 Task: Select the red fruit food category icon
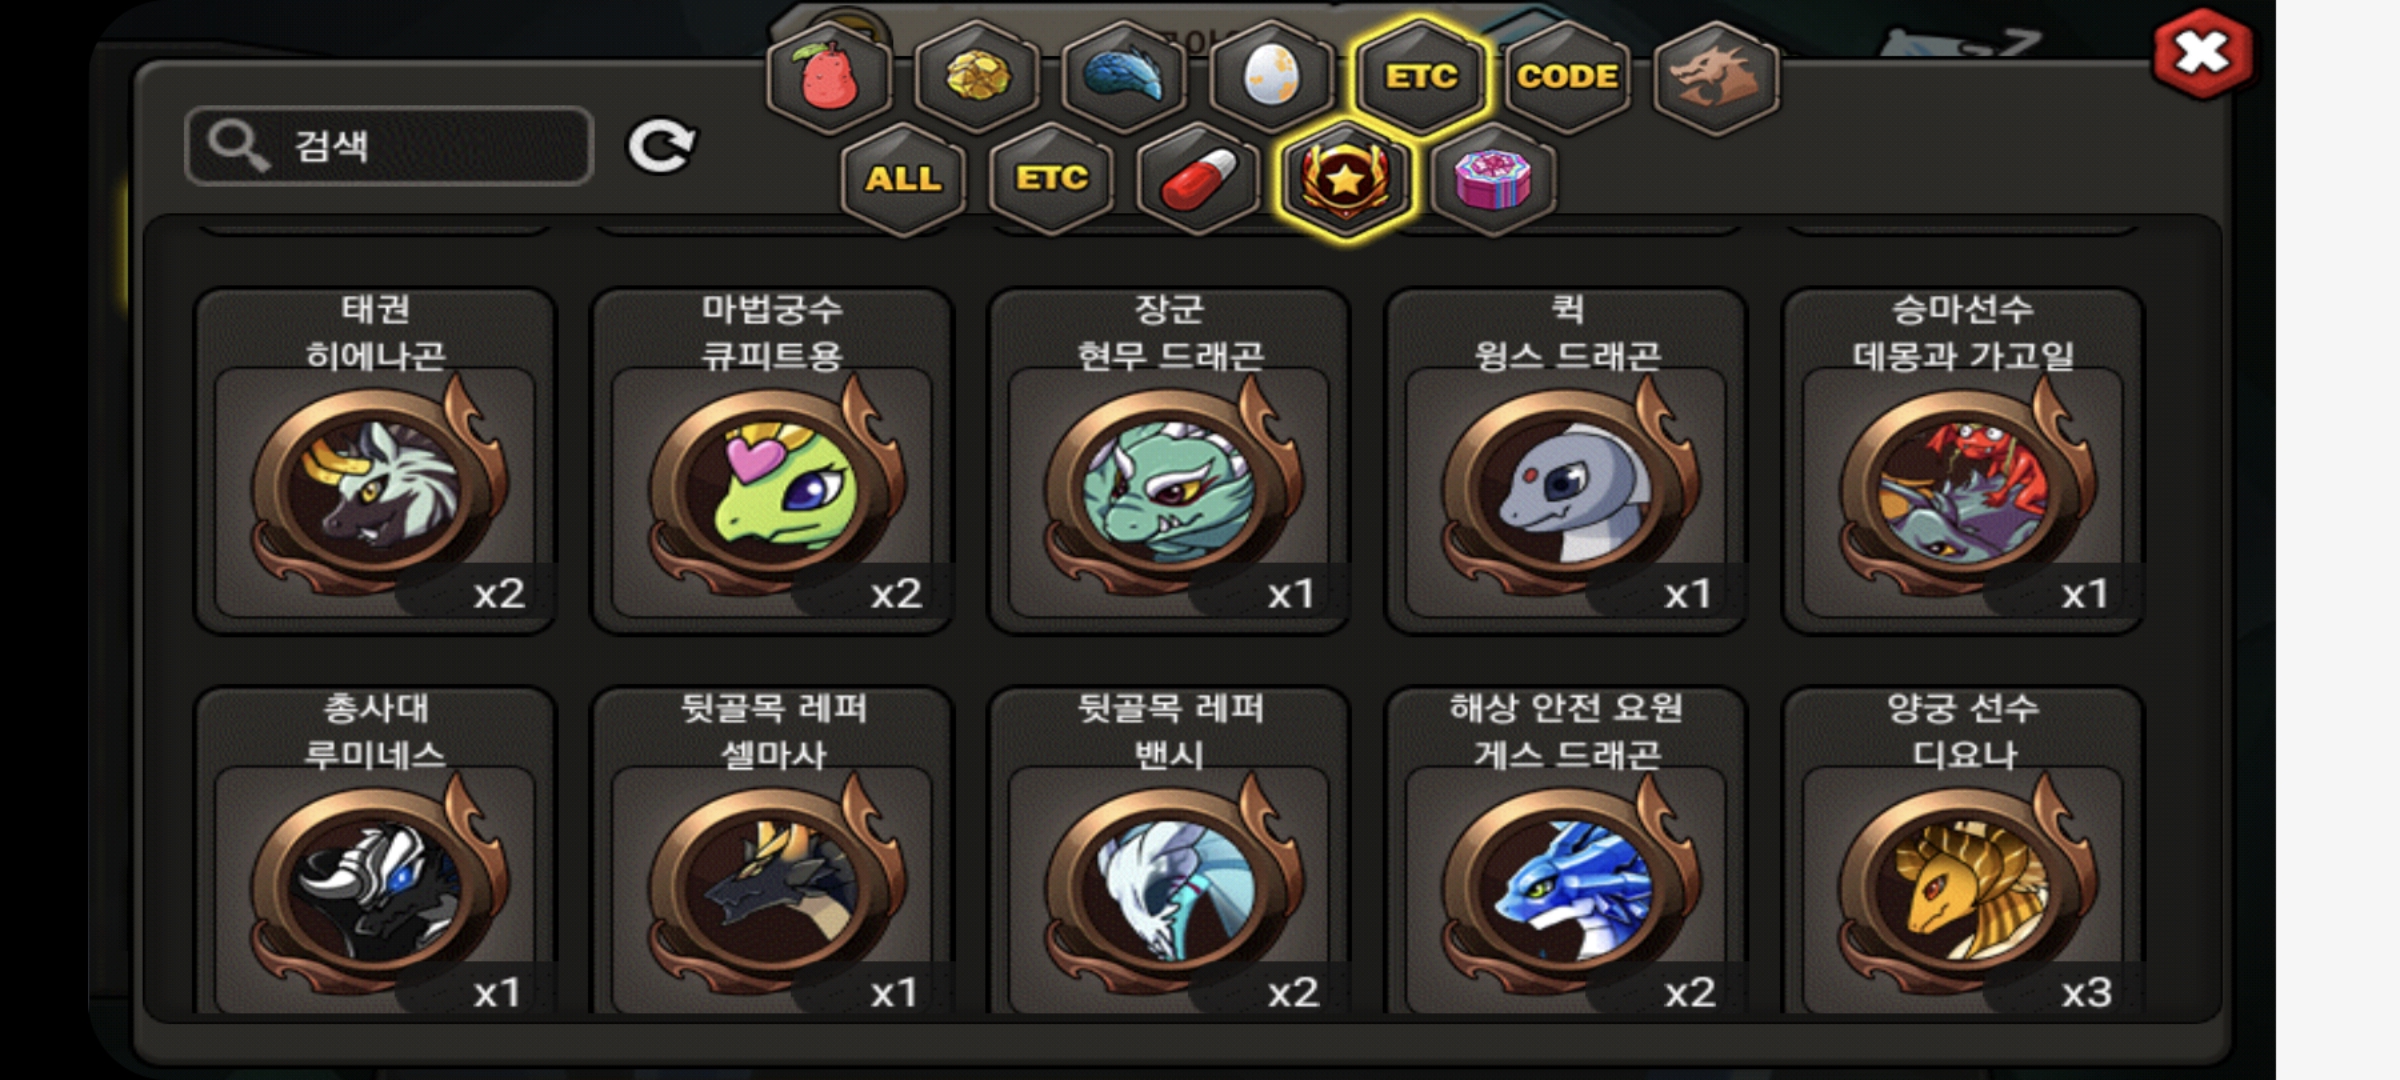(x=829, y=77)
